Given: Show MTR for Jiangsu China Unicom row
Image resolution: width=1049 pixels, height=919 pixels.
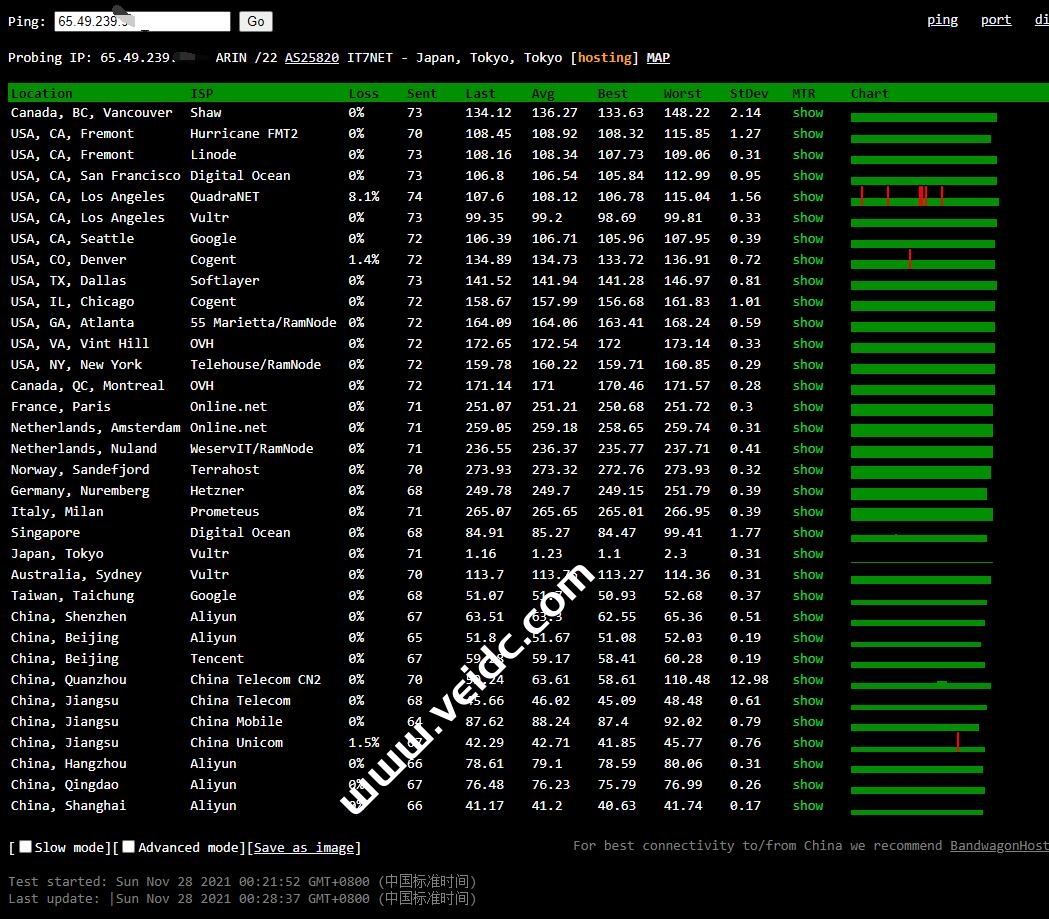Looking at the screenshot, I should coord(807,742).
